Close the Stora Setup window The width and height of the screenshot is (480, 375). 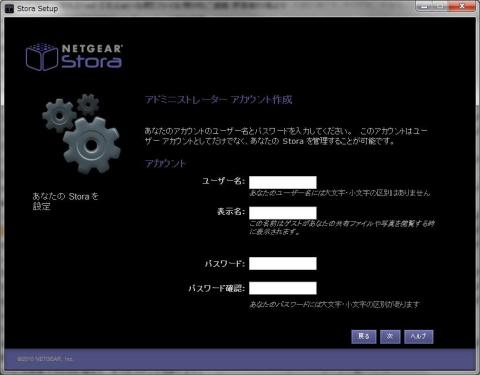tap(462, 6)
